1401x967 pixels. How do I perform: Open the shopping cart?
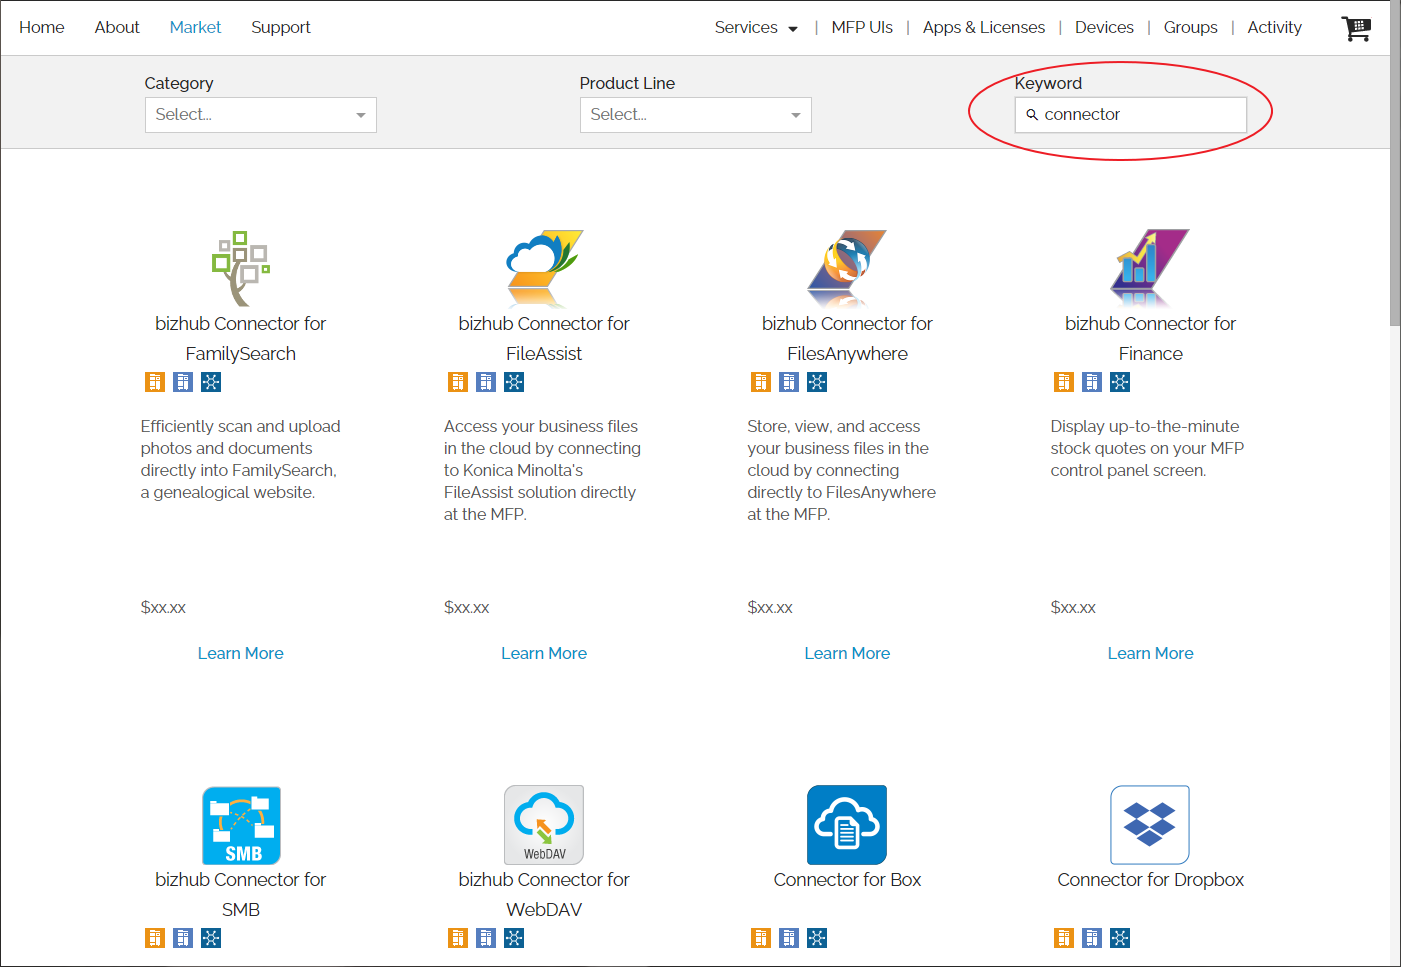pyautogui.click(x=1356, y=28)
